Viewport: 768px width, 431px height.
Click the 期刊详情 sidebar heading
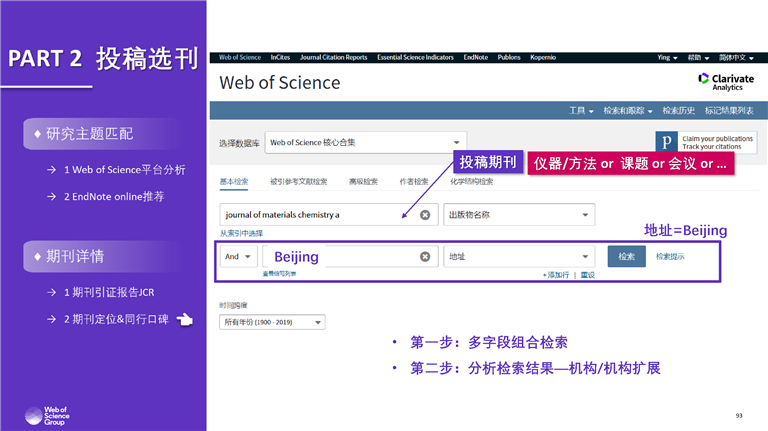pos(103,256)
